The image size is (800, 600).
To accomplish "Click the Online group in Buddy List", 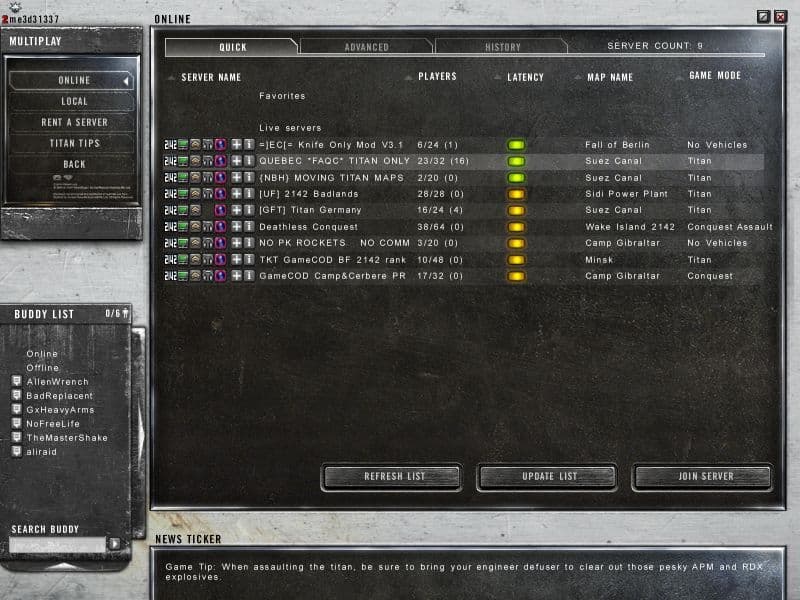I will 42,354.
